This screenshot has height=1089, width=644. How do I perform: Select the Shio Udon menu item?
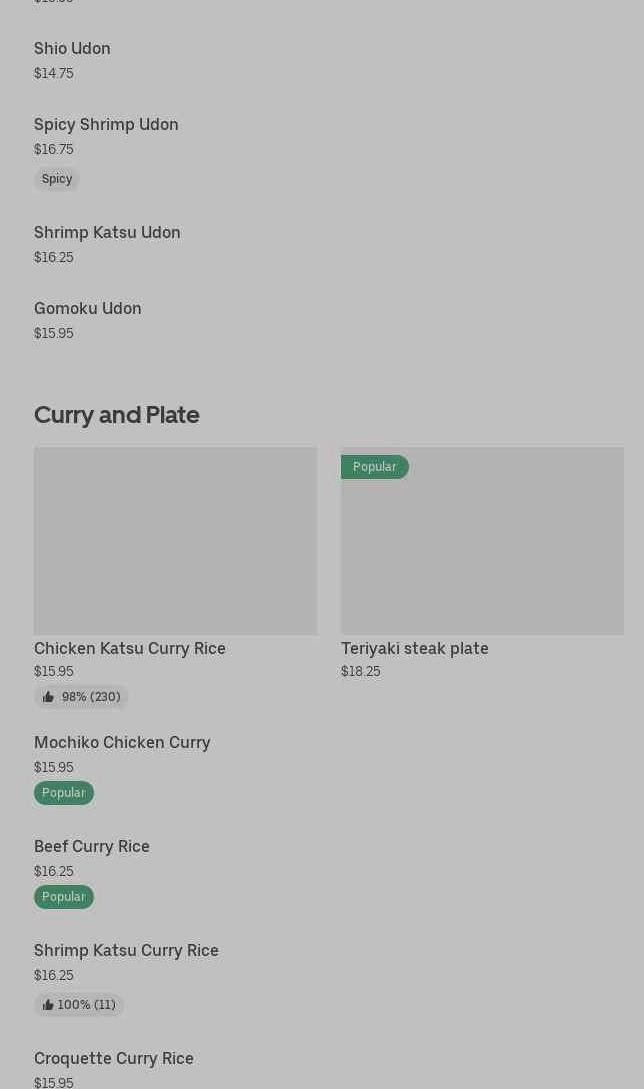pos(72,48)
